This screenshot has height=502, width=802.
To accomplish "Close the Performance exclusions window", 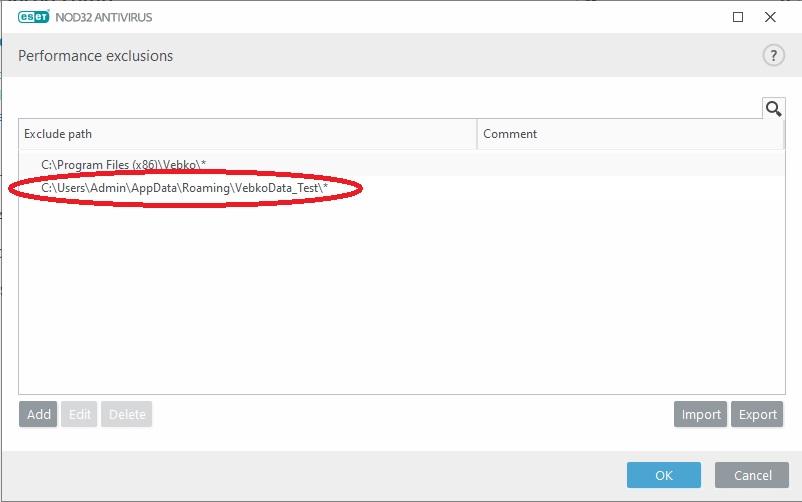I will (x=770, y=17).
